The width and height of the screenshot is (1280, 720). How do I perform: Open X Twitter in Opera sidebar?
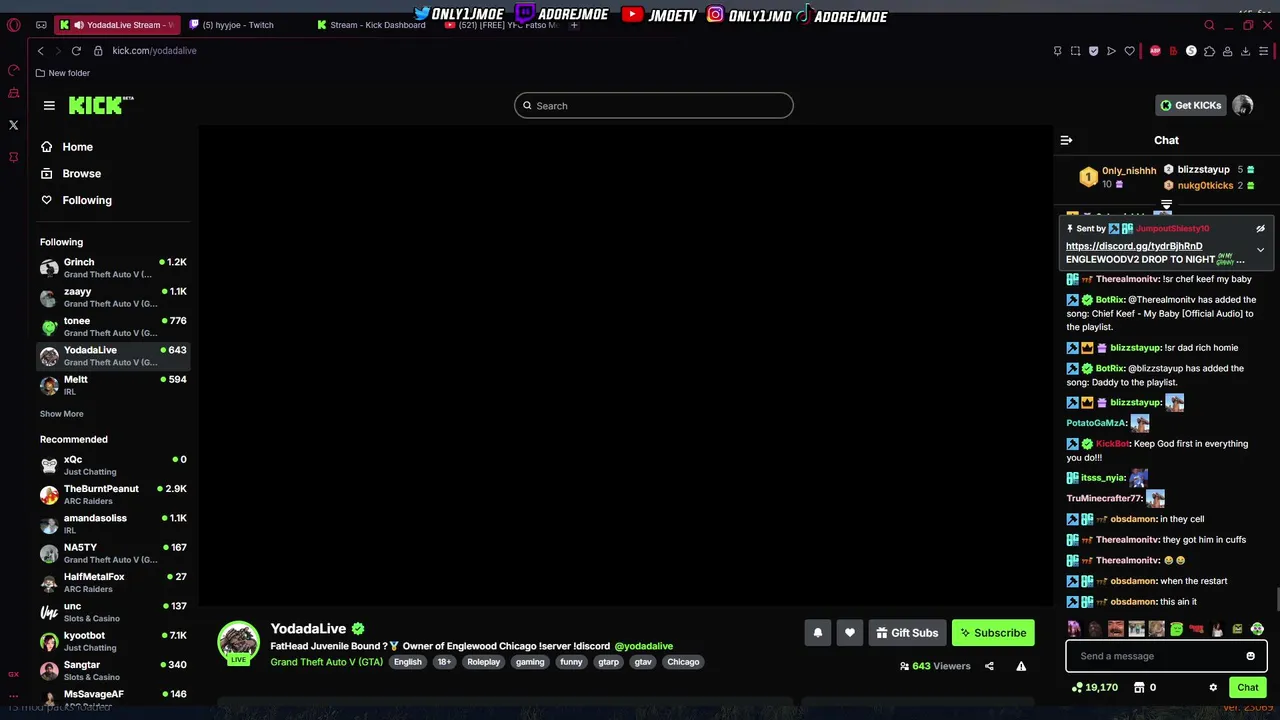(x=14, y=125)
